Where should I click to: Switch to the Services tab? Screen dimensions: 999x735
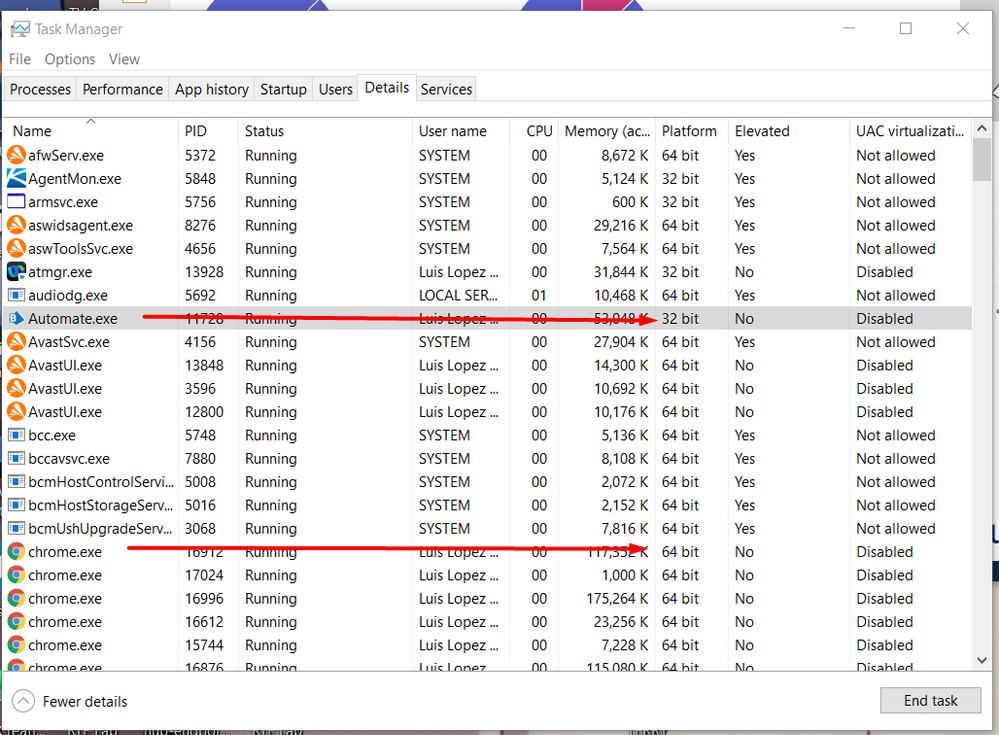pos(446,89)
